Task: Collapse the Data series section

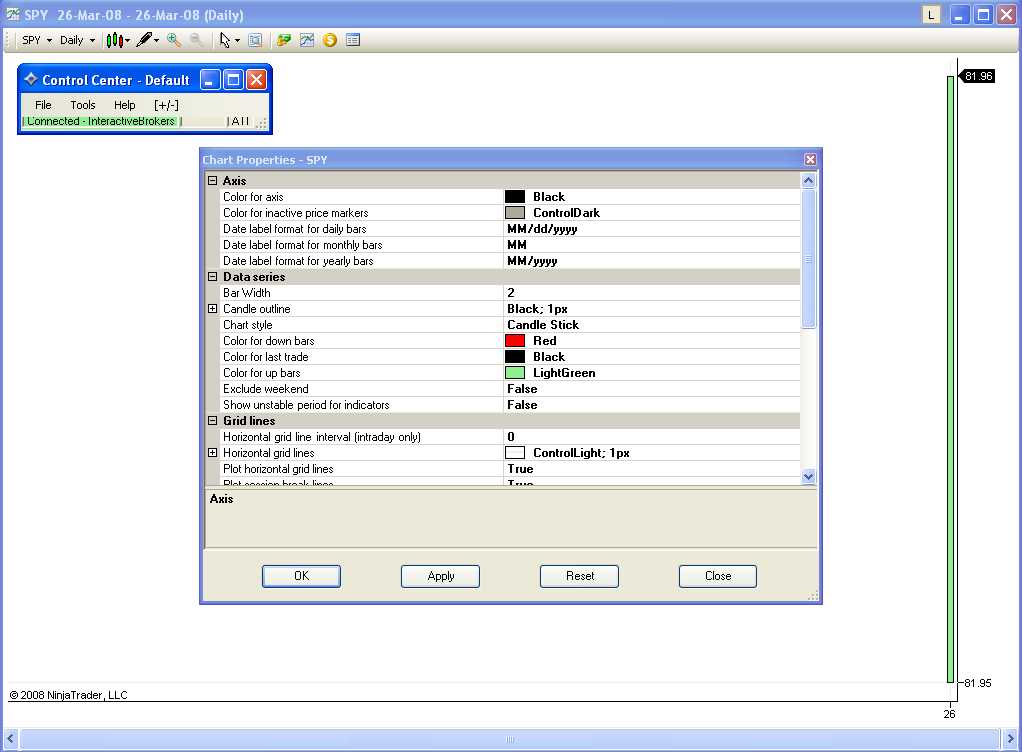Action: (212, 276)
